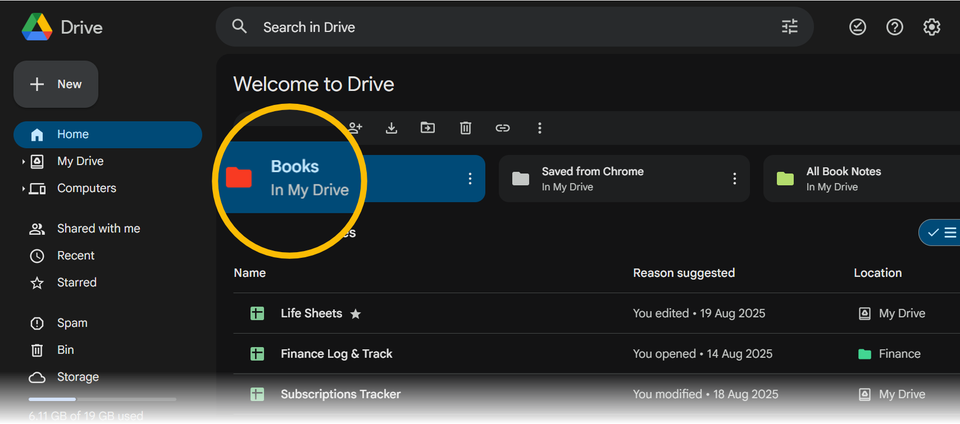
Task: Open the Help question mark icon
Action: pos(895,27)
